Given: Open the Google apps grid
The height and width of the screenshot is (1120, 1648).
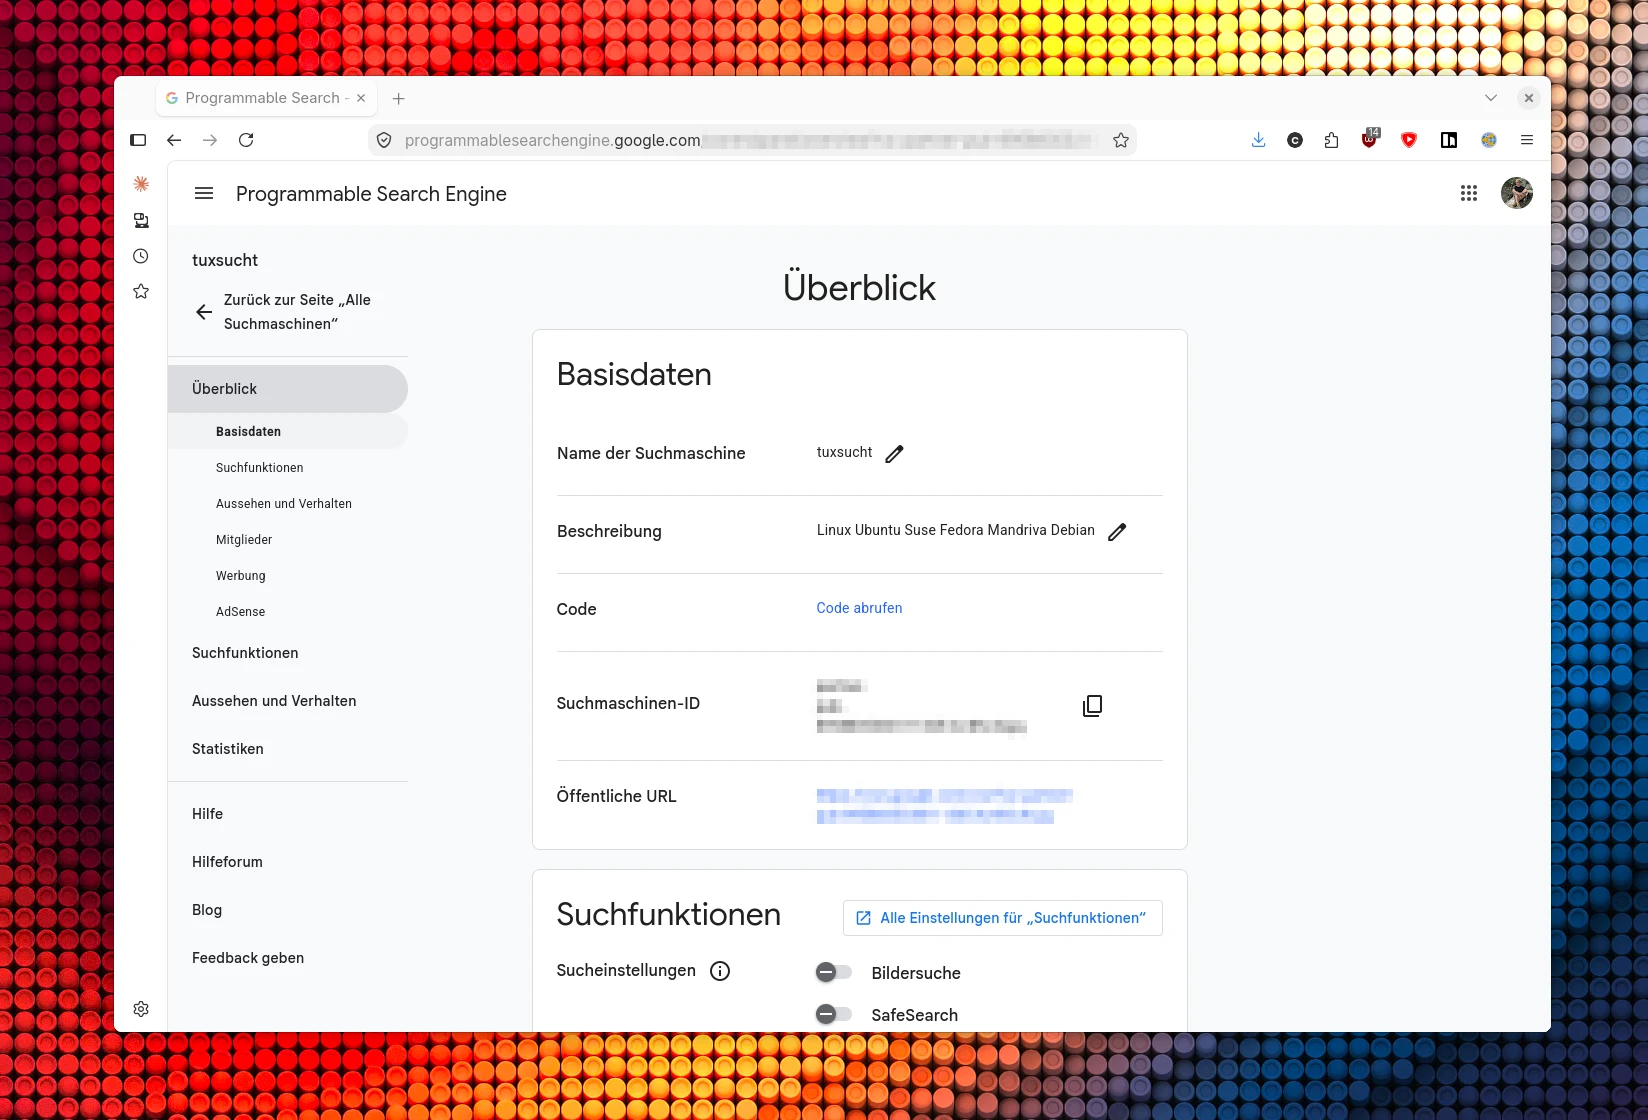Looking at the screenshot, I should 1469,193.
